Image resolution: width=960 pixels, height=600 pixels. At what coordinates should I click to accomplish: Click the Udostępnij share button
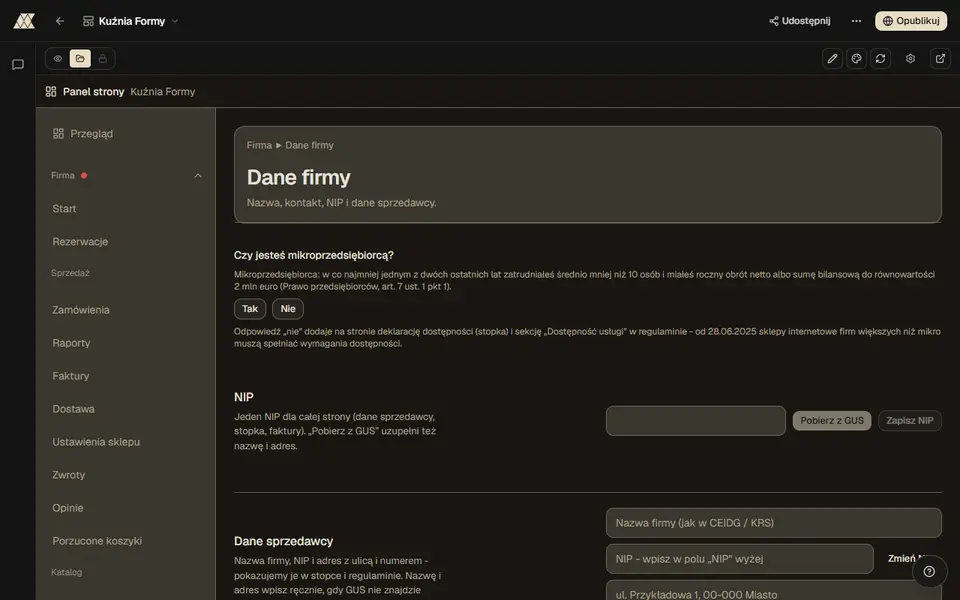point(800,21)
